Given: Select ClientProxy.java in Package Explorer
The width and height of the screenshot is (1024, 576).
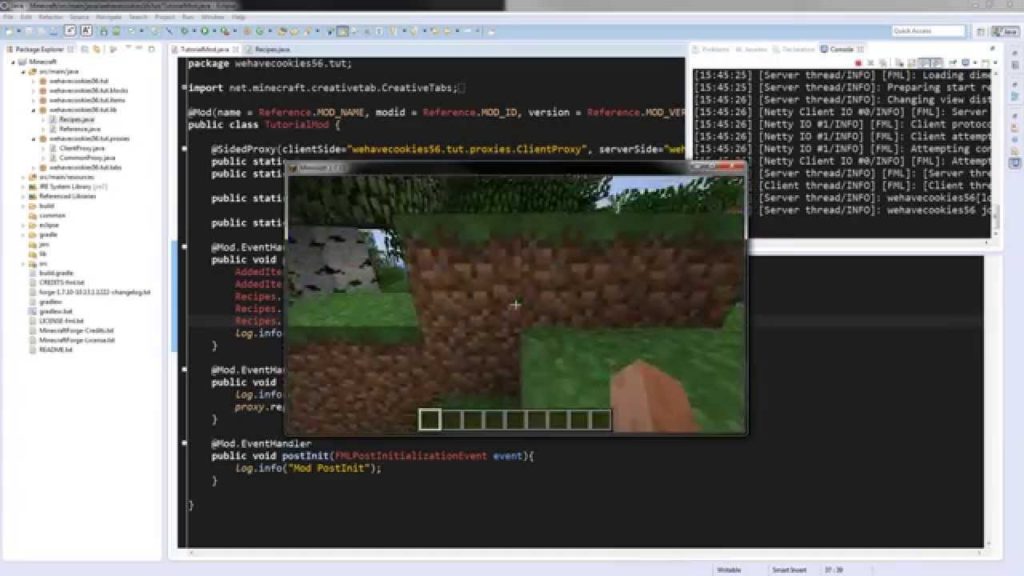Looking at the screenshot, I should pyautogui.click(x=82, y=148).
